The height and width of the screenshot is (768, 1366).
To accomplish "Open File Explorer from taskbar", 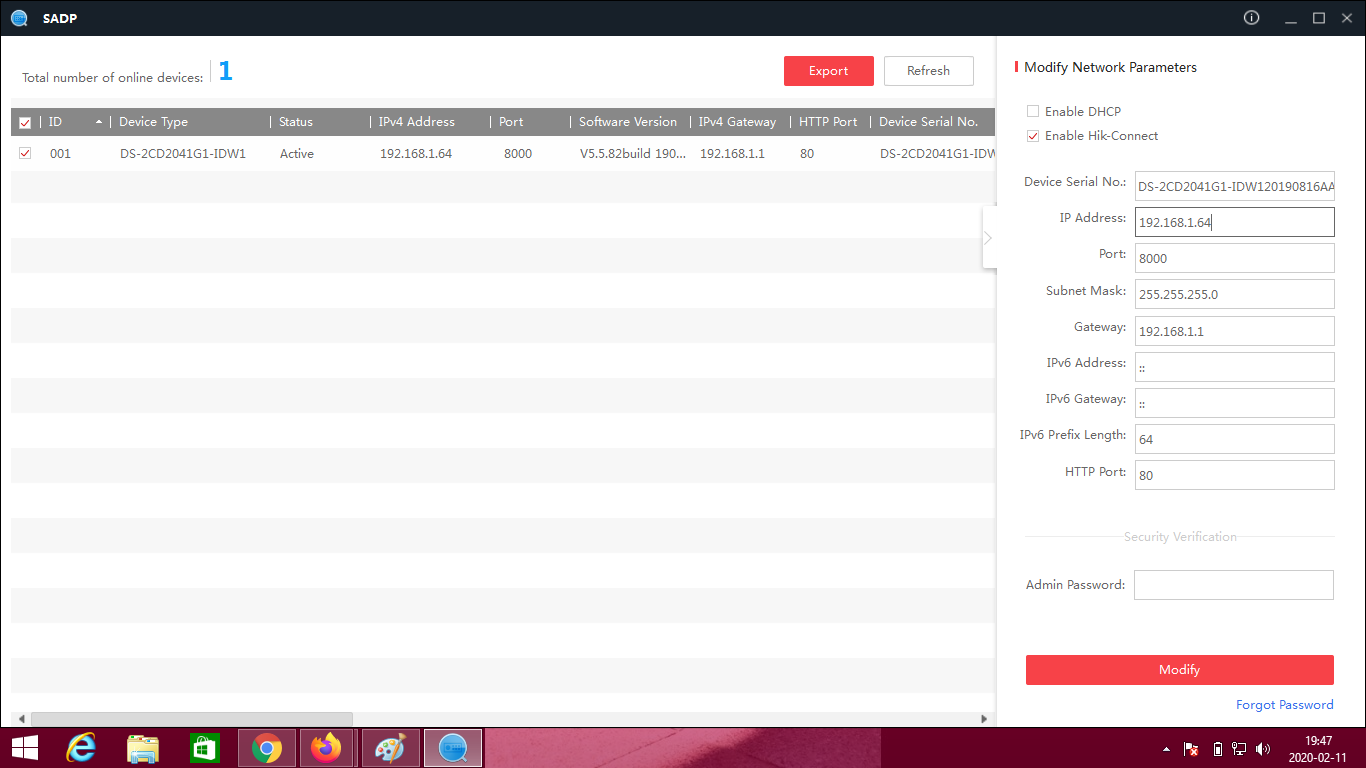I will [x=143, y=747].
